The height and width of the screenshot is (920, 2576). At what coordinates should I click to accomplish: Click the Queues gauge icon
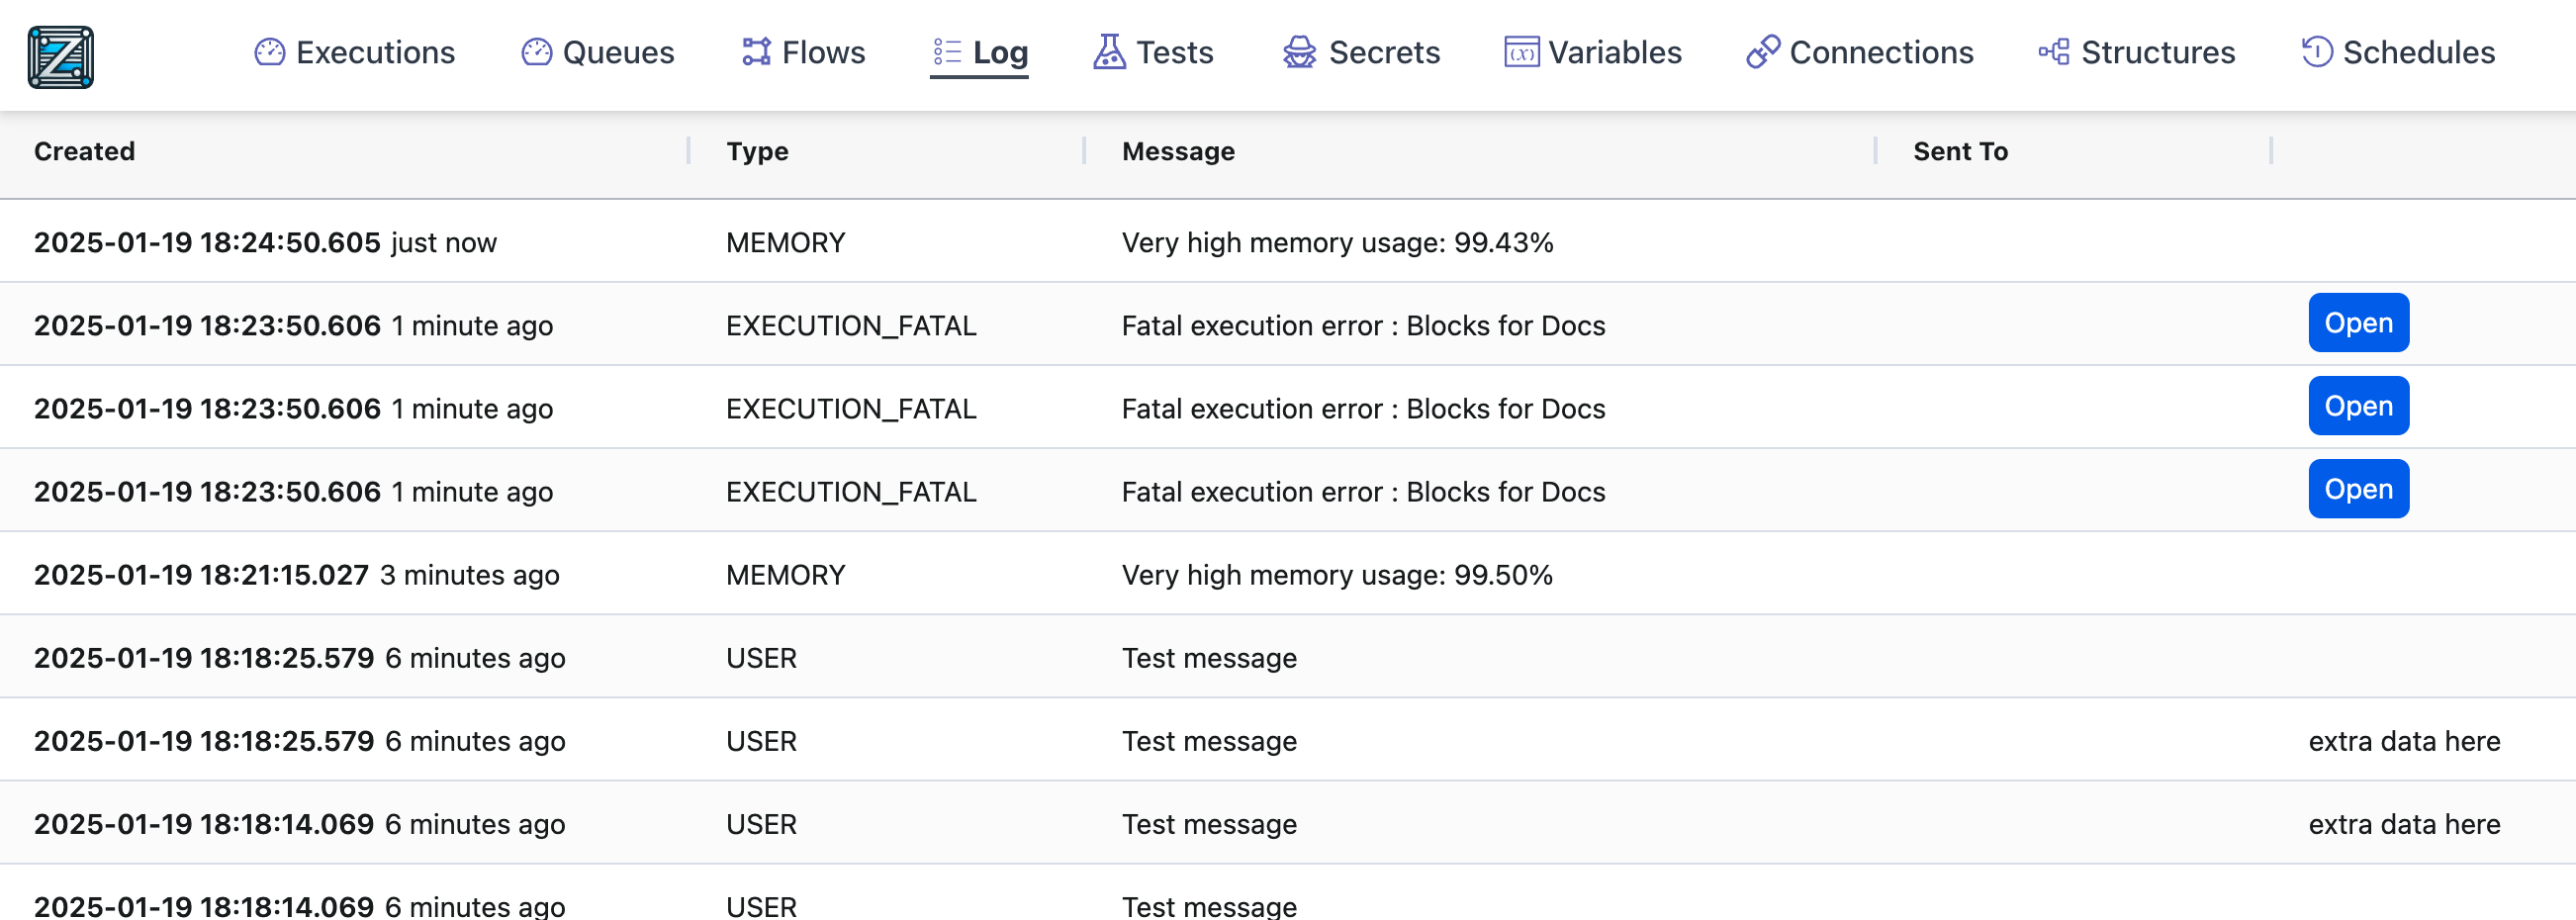(536, 52)
